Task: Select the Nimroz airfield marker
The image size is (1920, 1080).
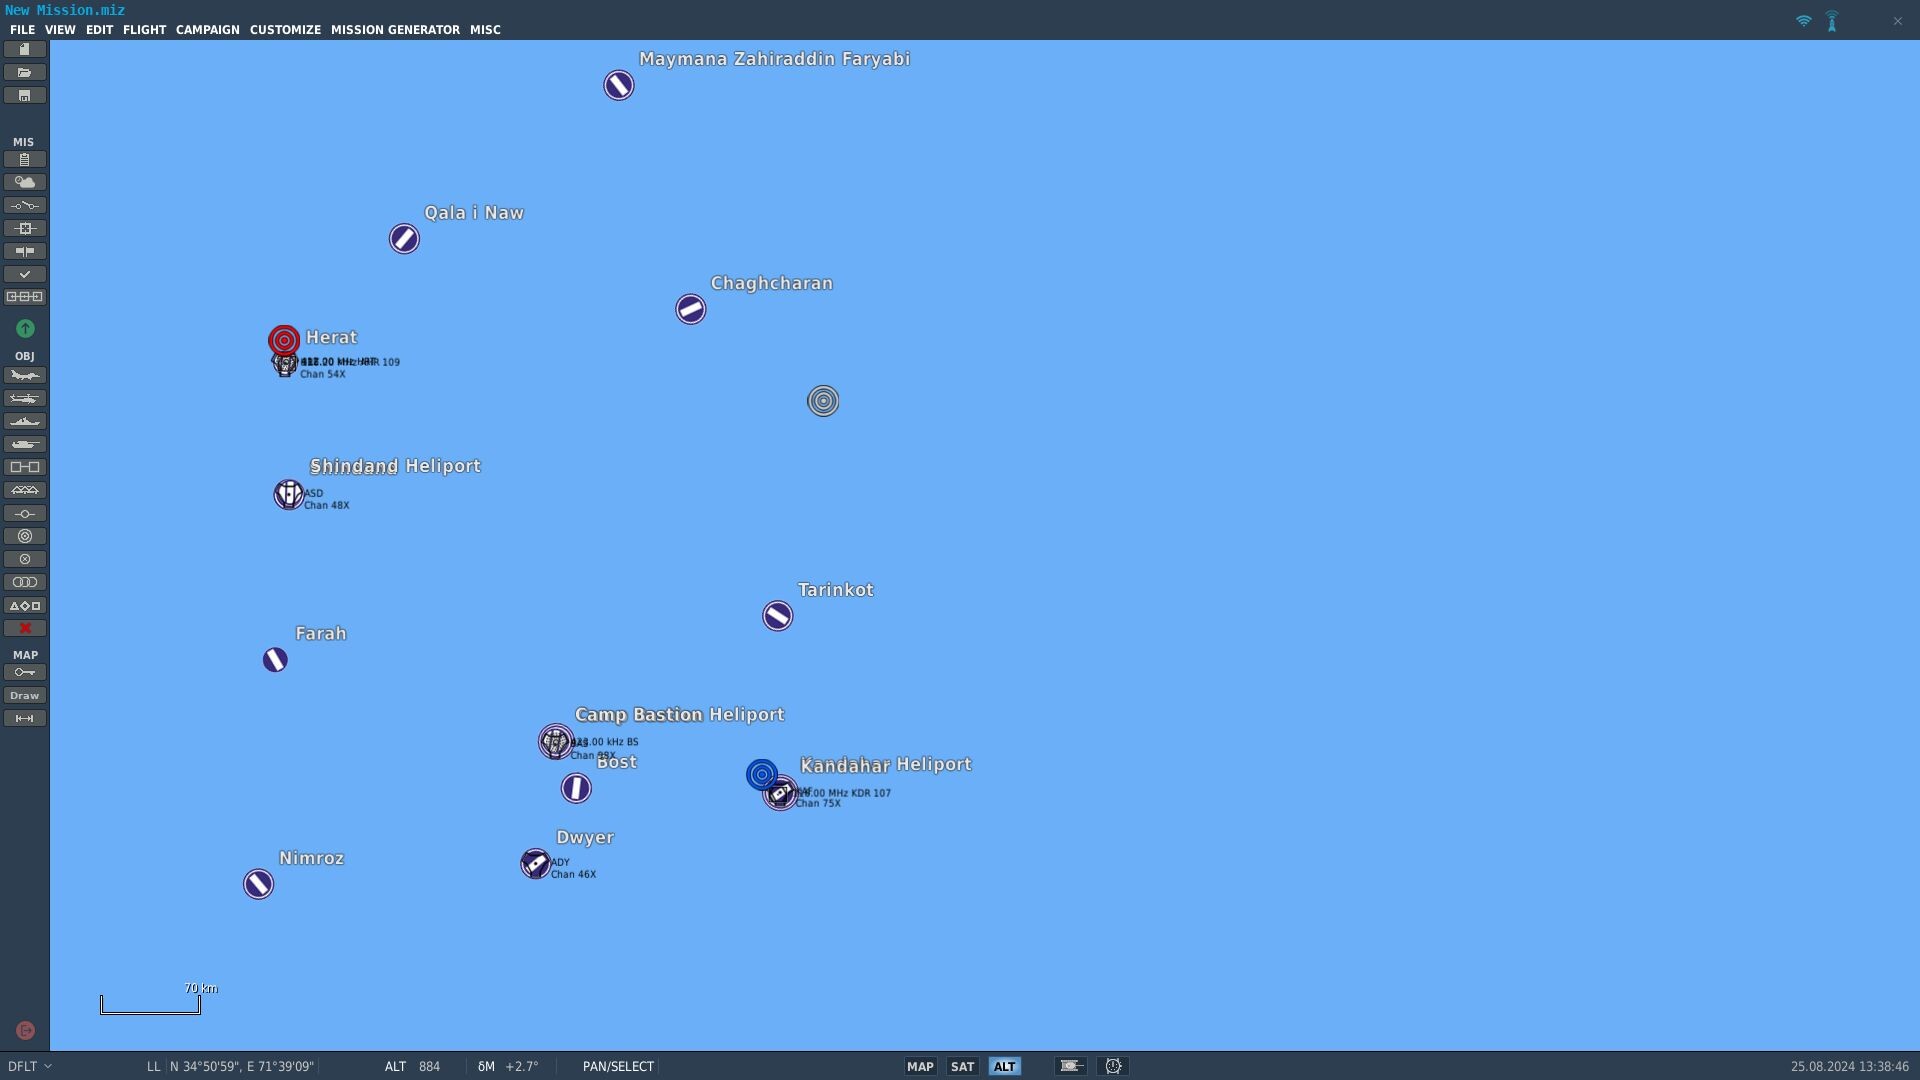Action: click(x=258, y=884)
